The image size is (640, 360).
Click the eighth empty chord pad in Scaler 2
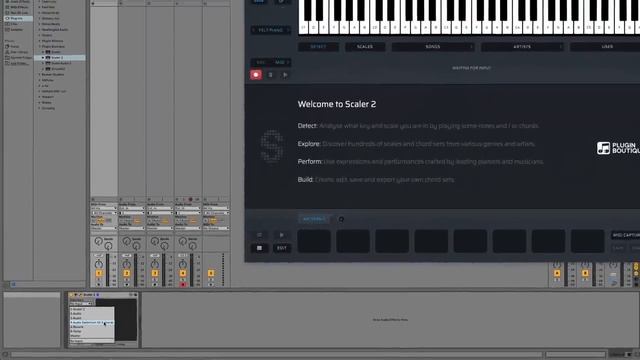coord(587,241)
